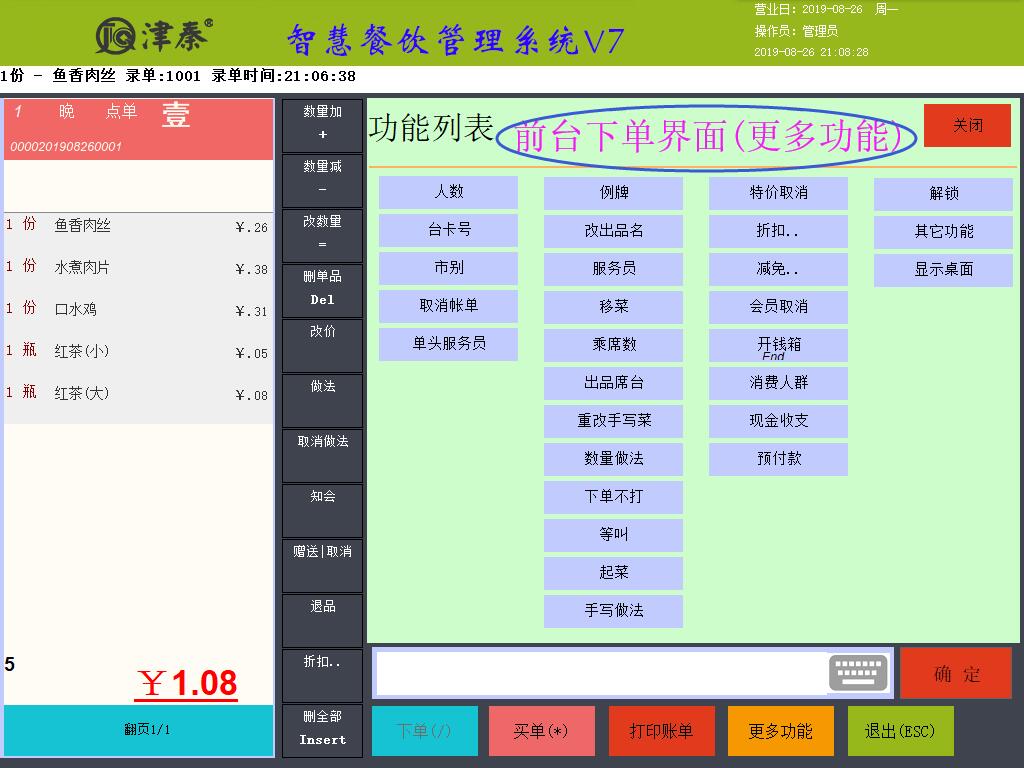Click the on-screen keyboard icon
1024x768 pixels.
pyautogui.click(x=858, y=673)
